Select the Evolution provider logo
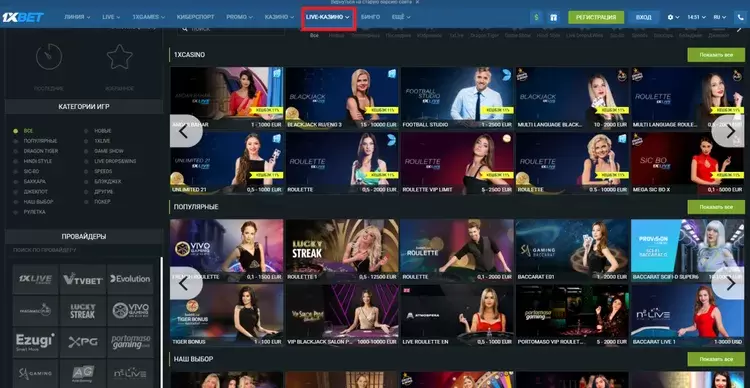 (130, 279)
